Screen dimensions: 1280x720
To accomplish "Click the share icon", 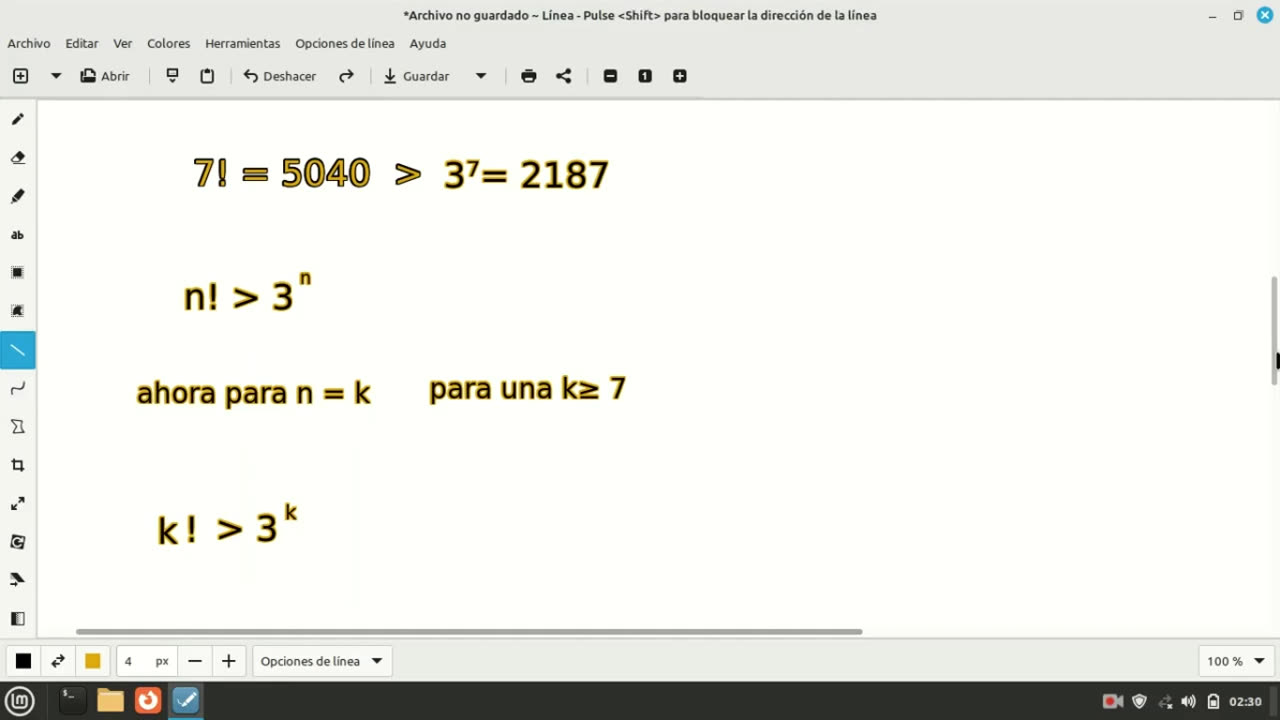I will point(564,76).
